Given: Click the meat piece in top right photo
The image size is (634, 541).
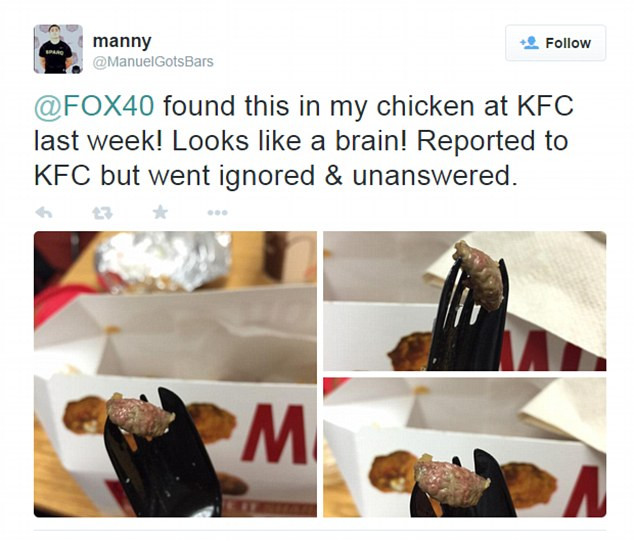Looking at the screenshot, I should (x=478, y=274).
